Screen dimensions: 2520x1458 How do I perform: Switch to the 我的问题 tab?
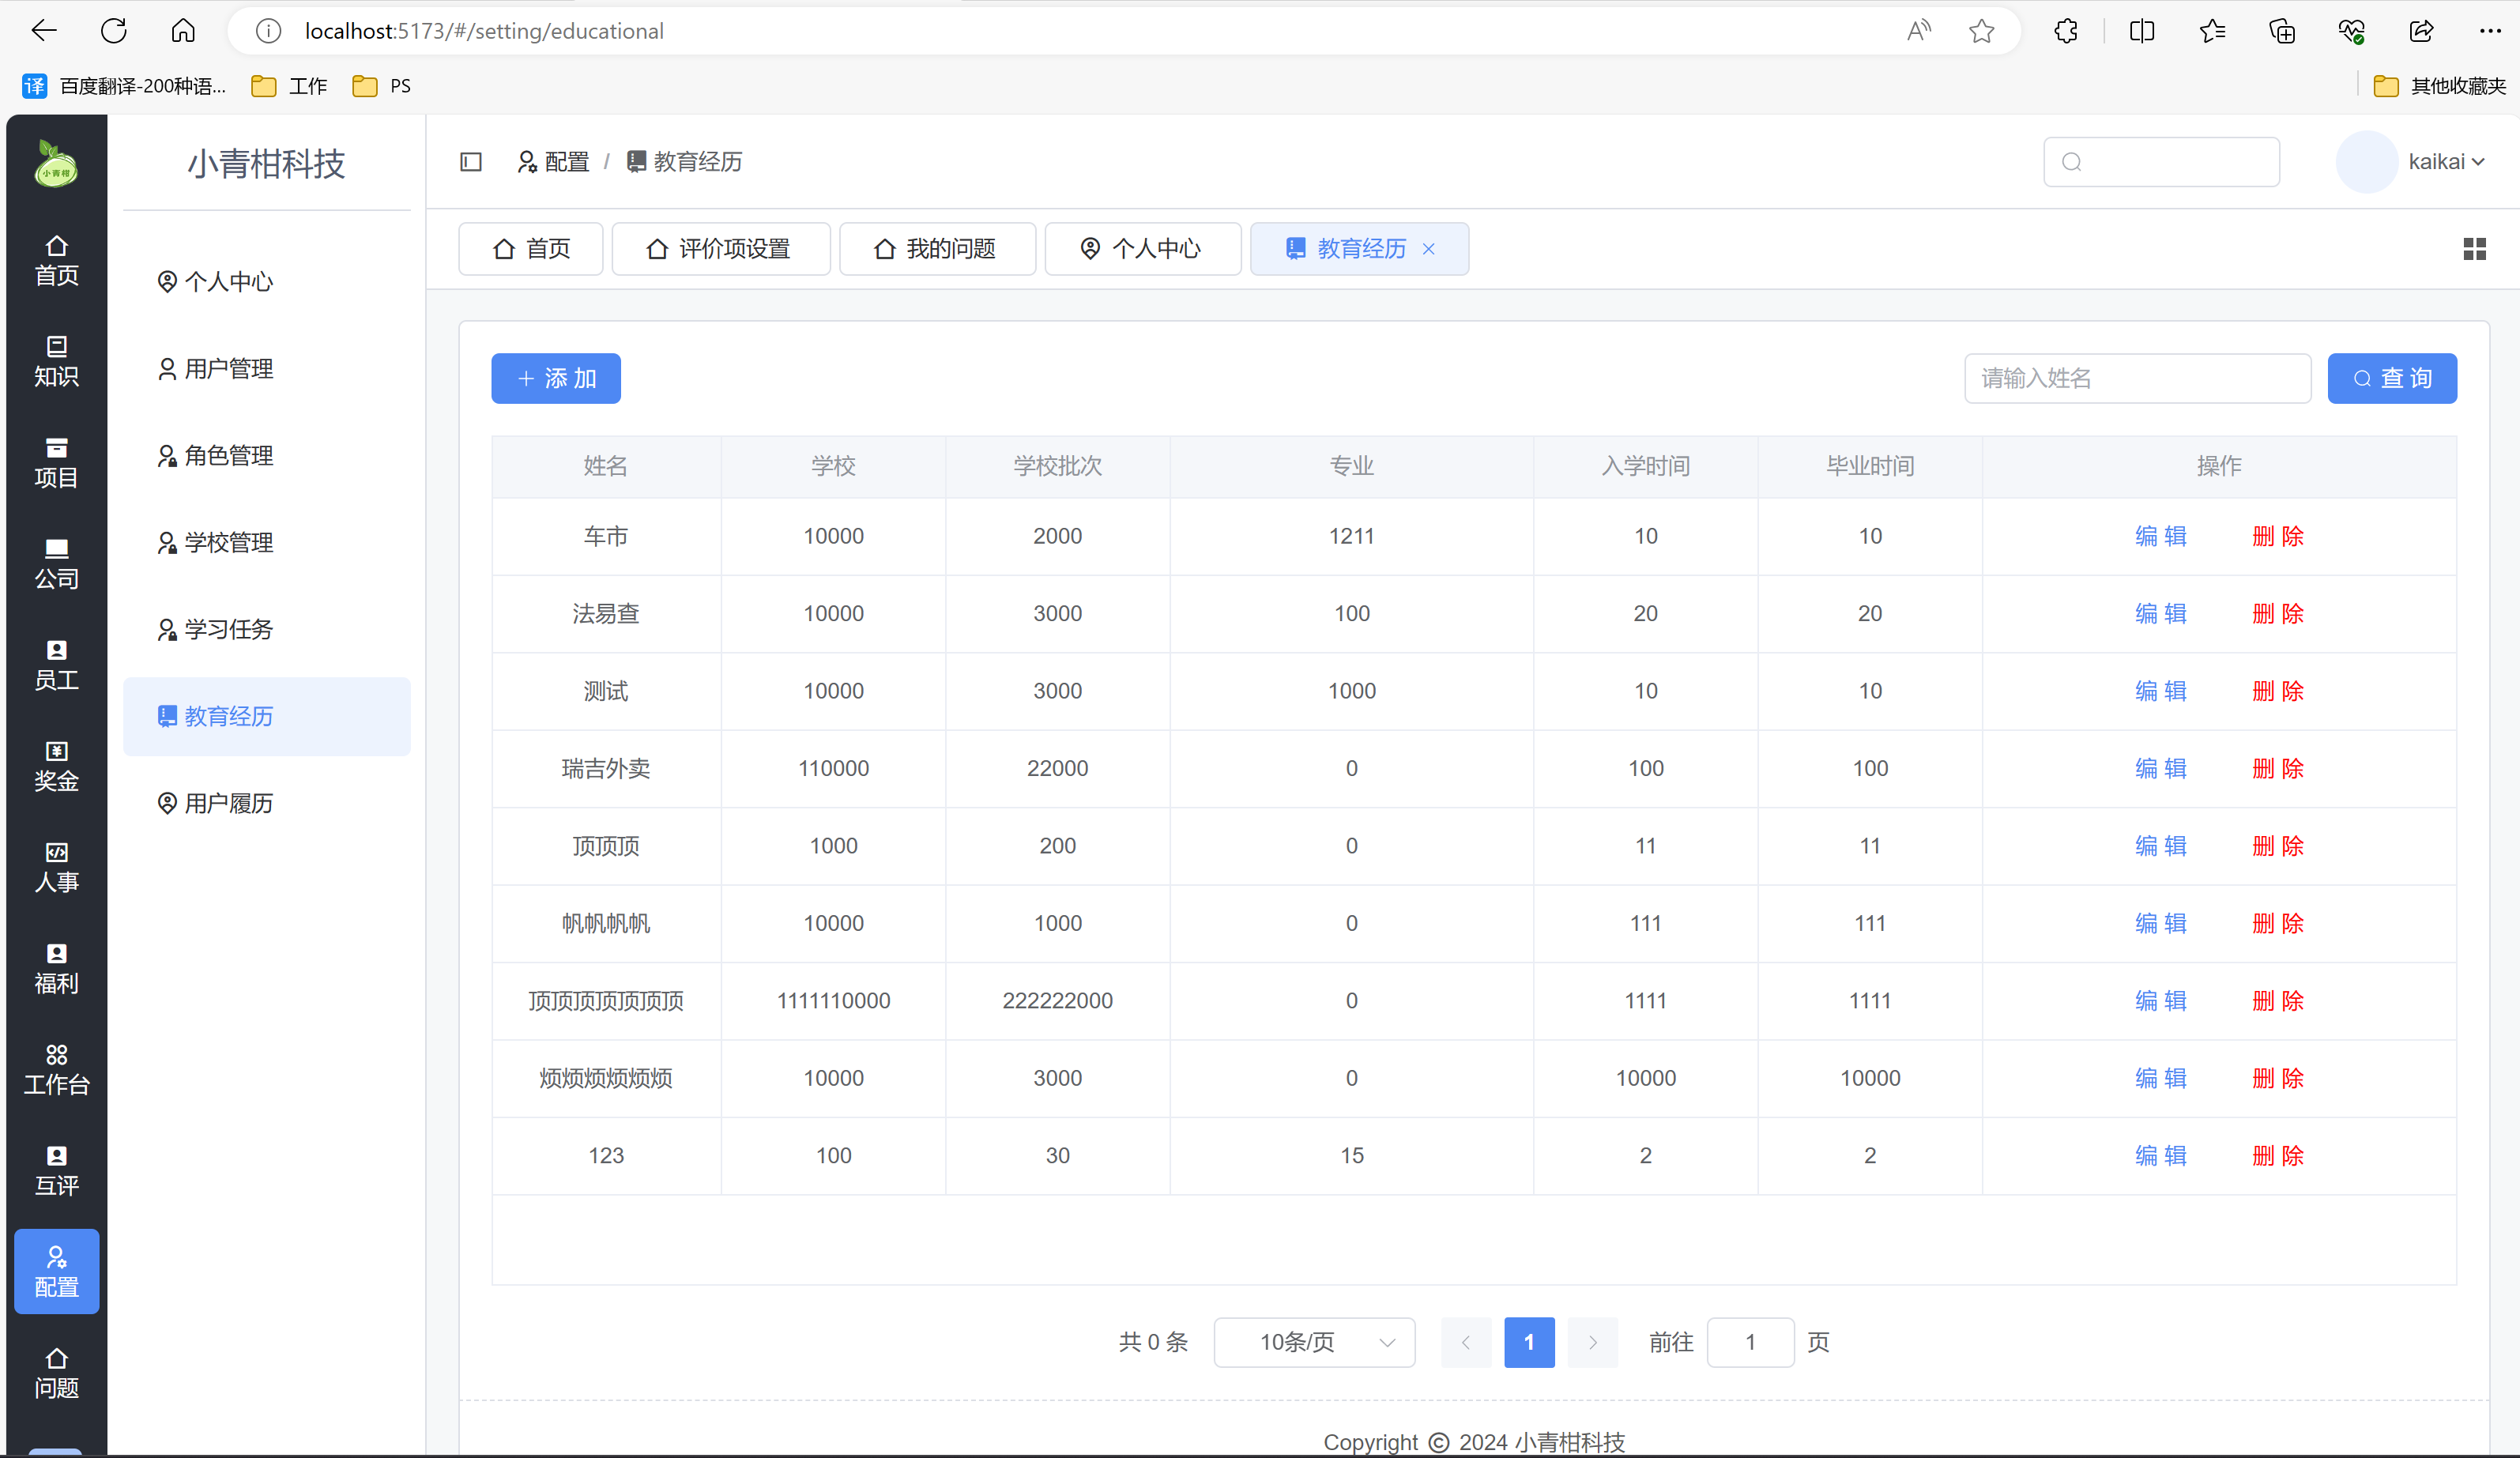click(937, 249)
